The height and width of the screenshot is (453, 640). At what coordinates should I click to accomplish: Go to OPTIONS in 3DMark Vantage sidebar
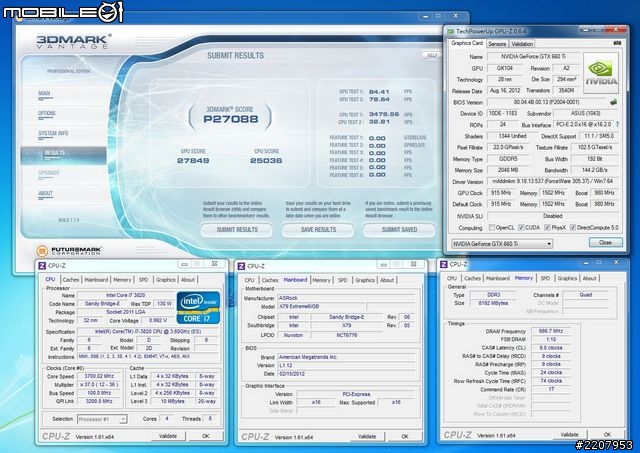tap(47, 113)
